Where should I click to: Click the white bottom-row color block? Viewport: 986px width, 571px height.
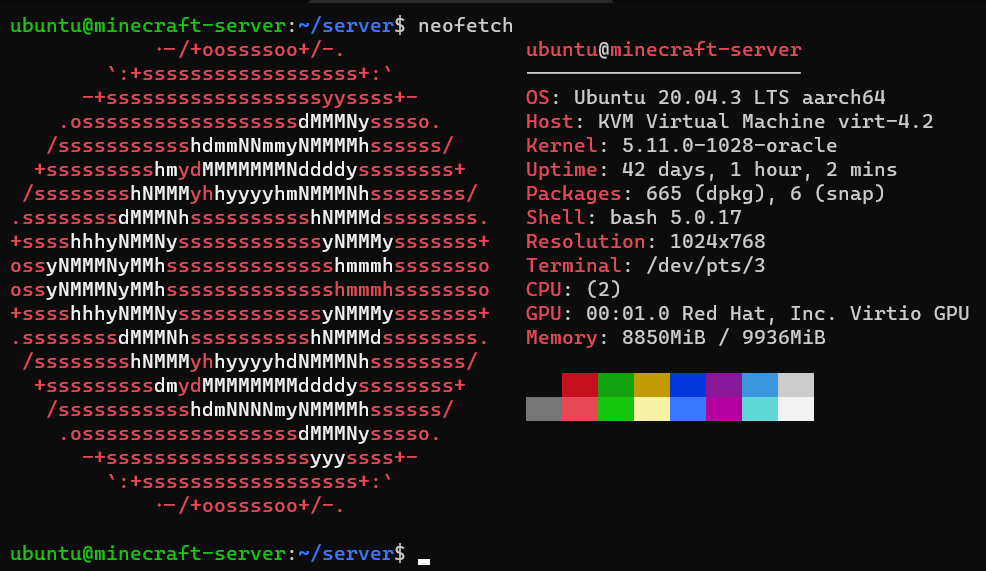[796, 409]
